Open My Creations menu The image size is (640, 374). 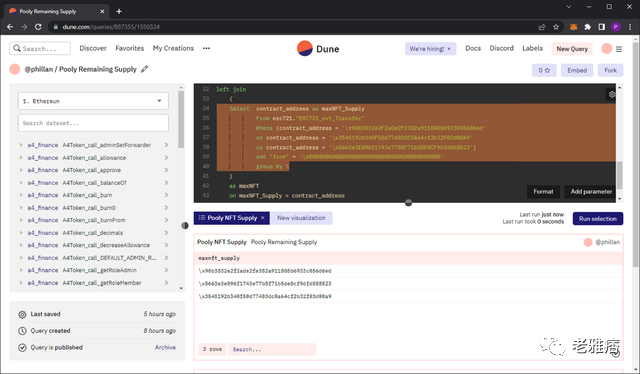[x=173, y=48]
